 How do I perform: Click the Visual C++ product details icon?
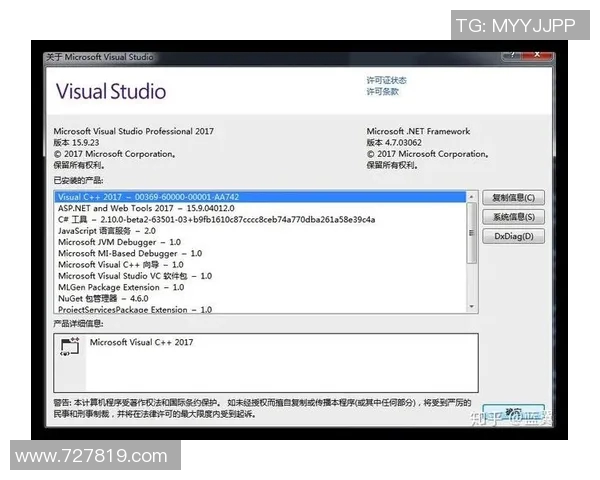(70, 347)
